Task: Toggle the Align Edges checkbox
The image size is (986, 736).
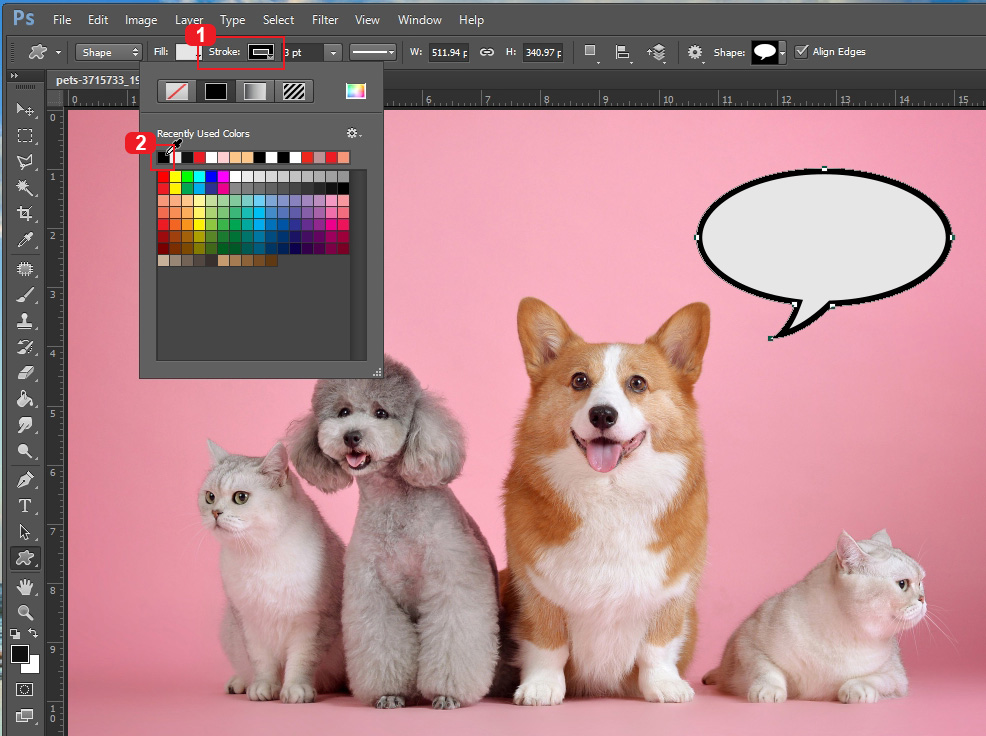Action: point(801,52)
